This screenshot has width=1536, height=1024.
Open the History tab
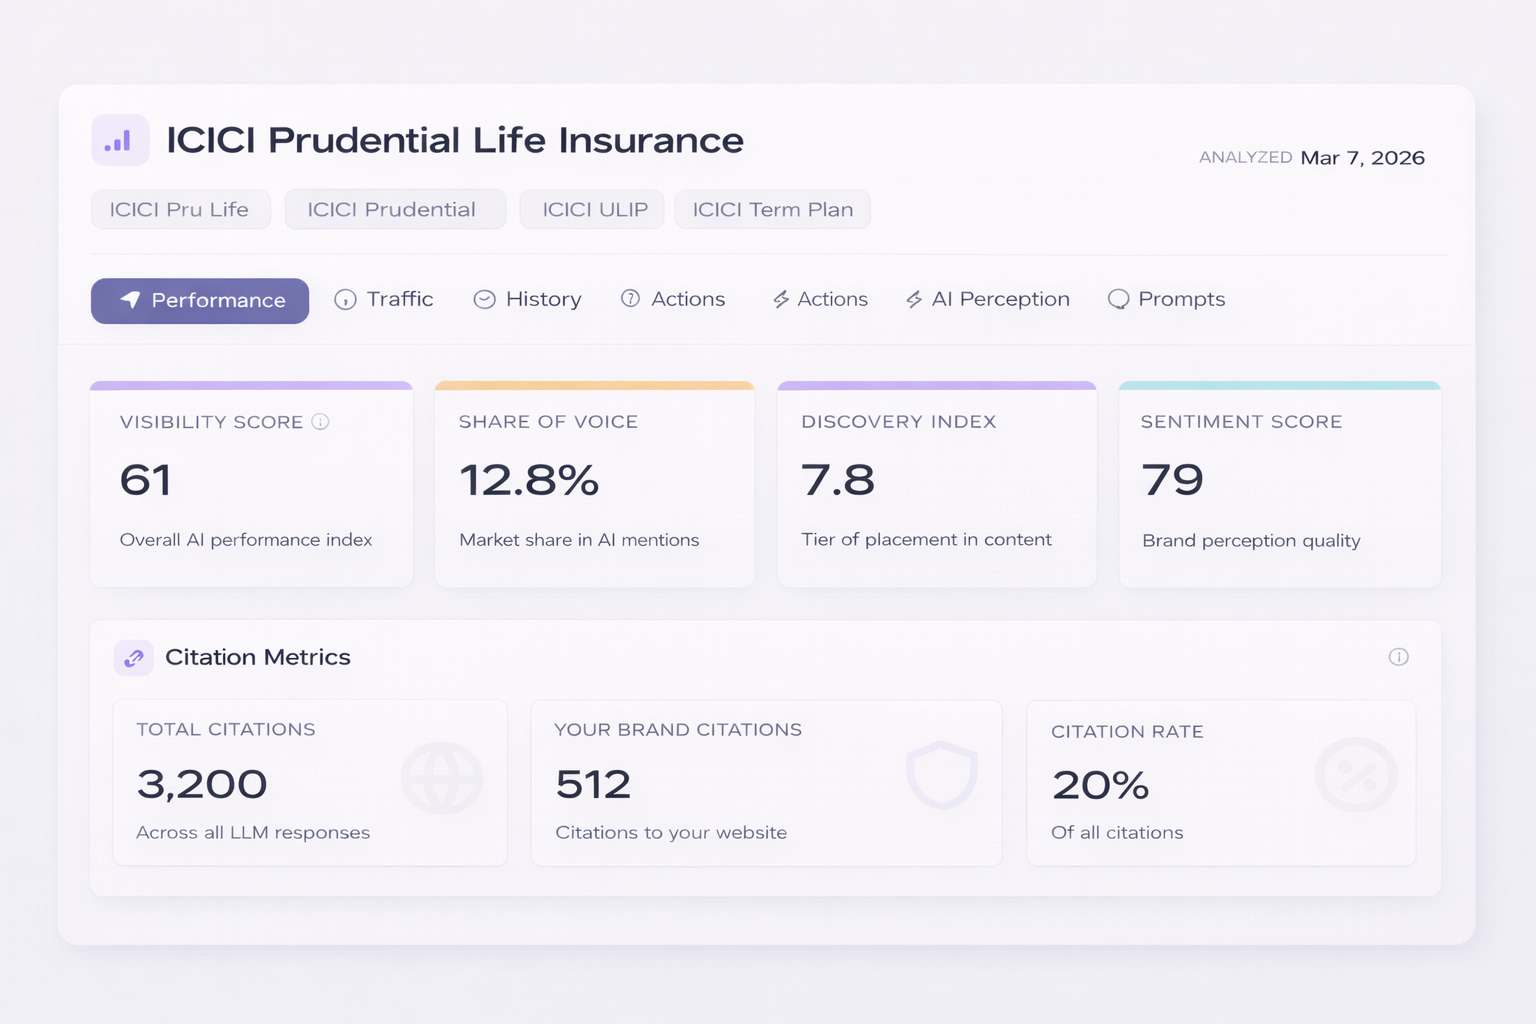point(528,299)
